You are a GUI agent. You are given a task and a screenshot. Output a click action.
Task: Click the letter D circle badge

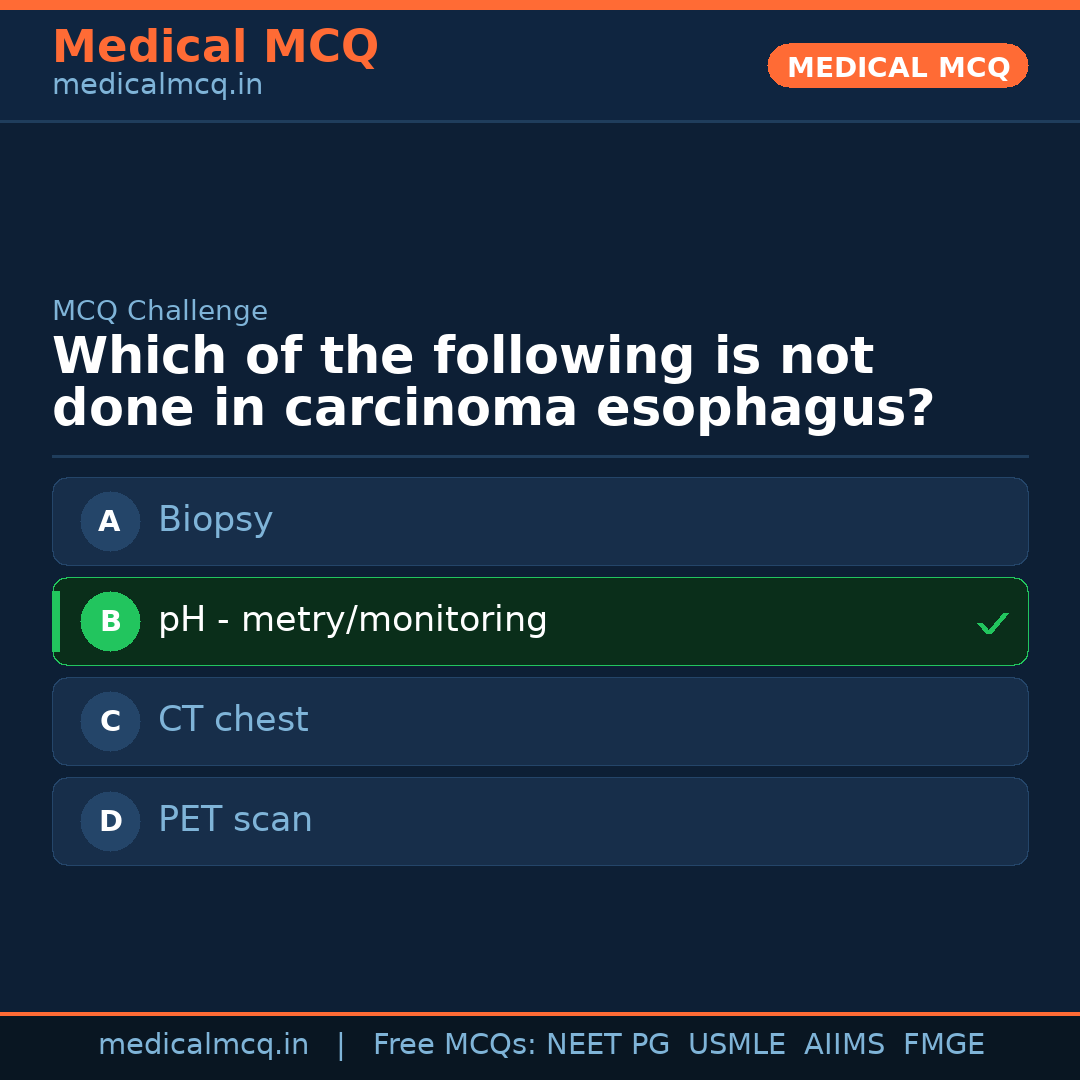[x=110, y=821]
